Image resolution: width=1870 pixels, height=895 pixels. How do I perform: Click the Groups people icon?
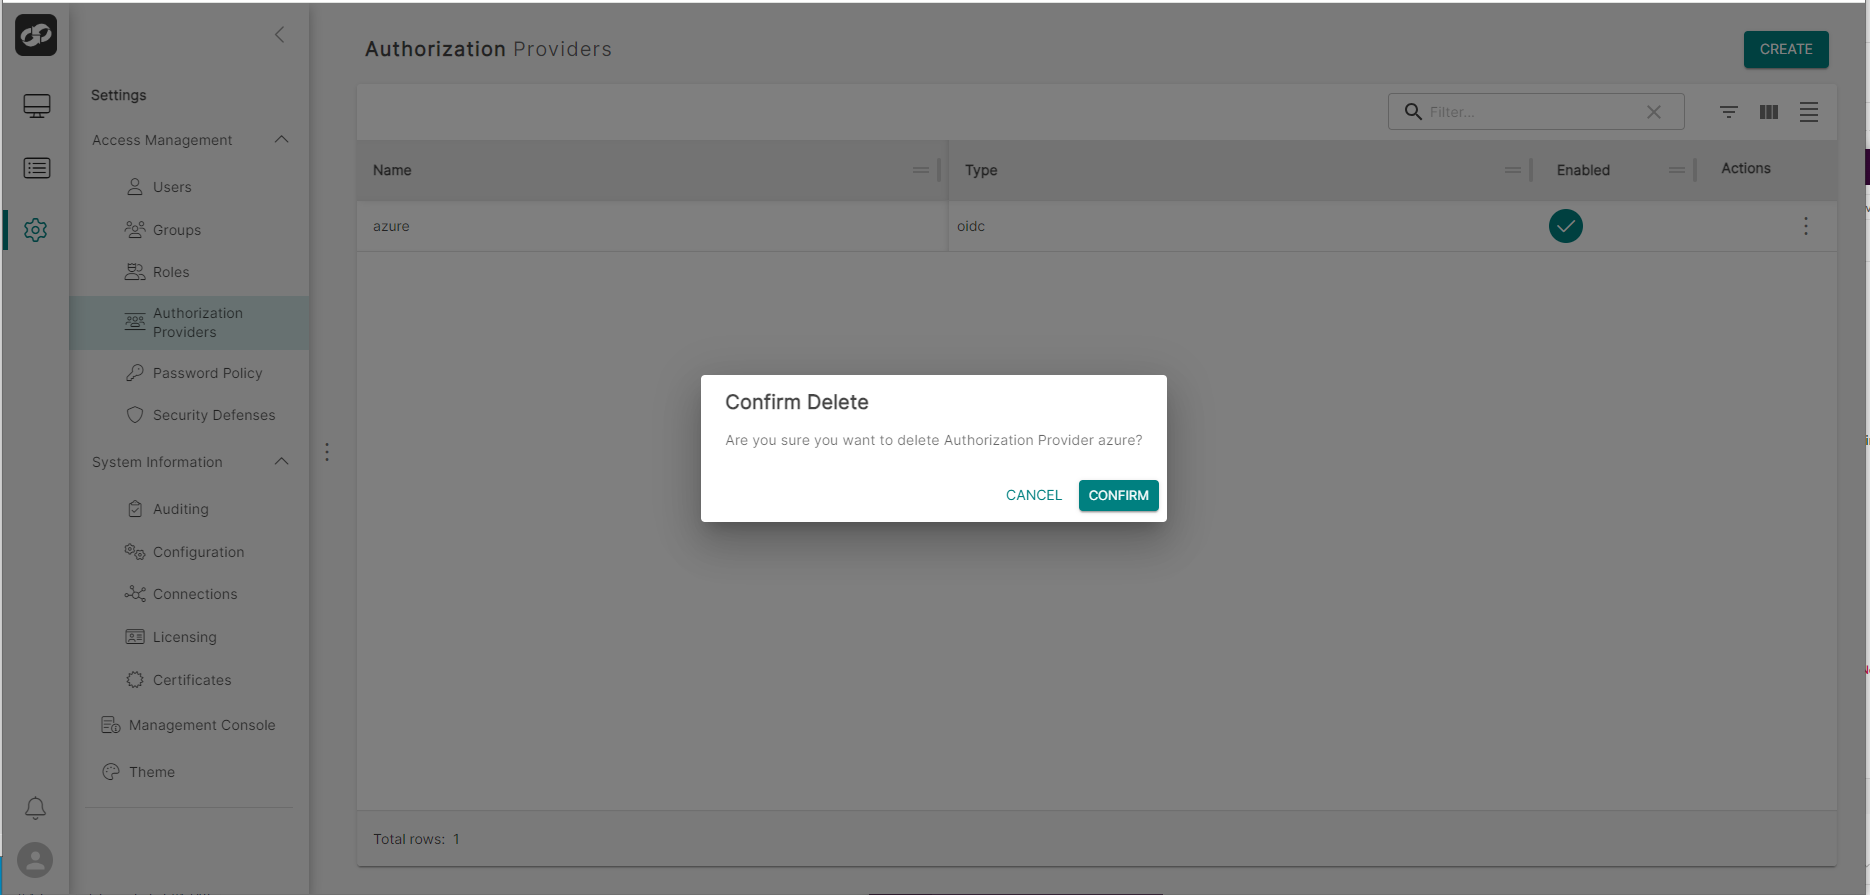pyautogui.click(x=135, y=229)
